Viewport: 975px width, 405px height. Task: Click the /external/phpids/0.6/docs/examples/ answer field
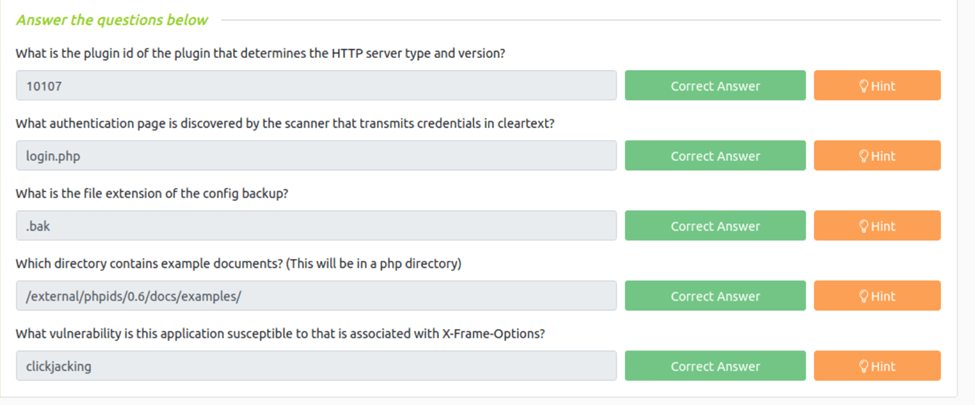click(316, 296)
